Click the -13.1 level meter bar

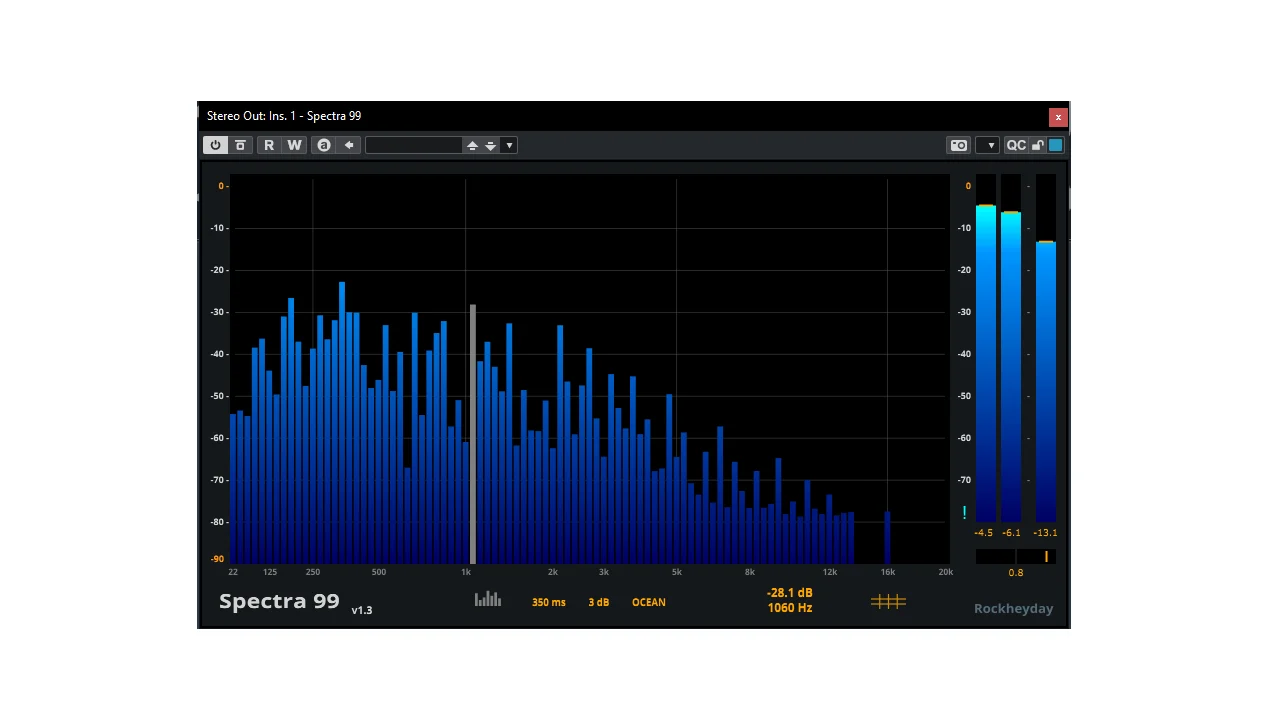1046,348
